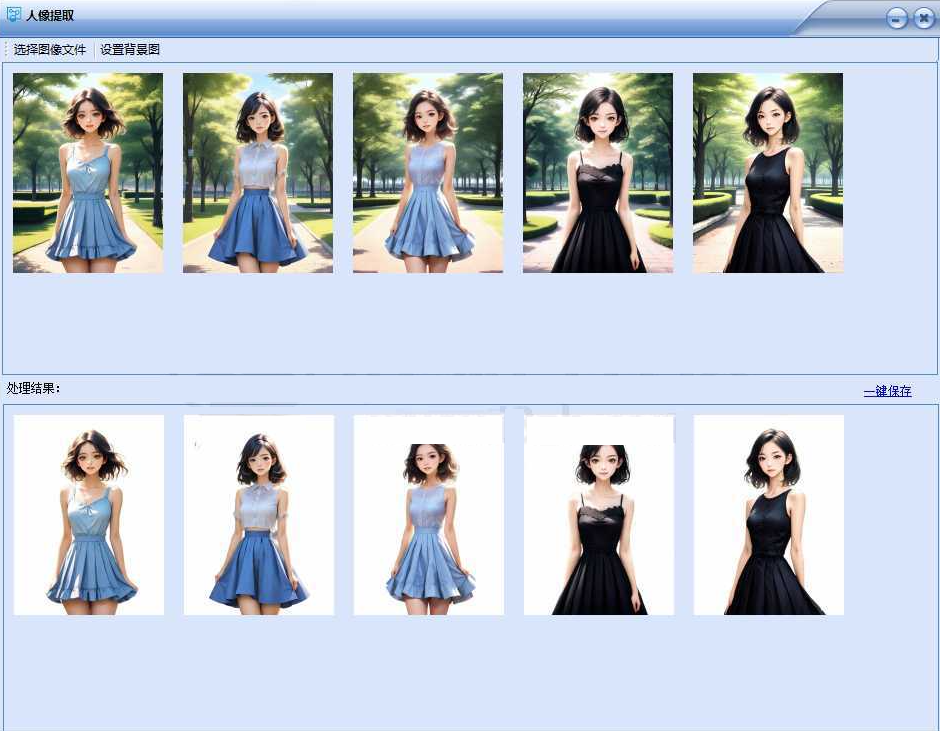Open third extracted result with sleeveless blue dress
The image size is (940, 731).
coord(429,515)
